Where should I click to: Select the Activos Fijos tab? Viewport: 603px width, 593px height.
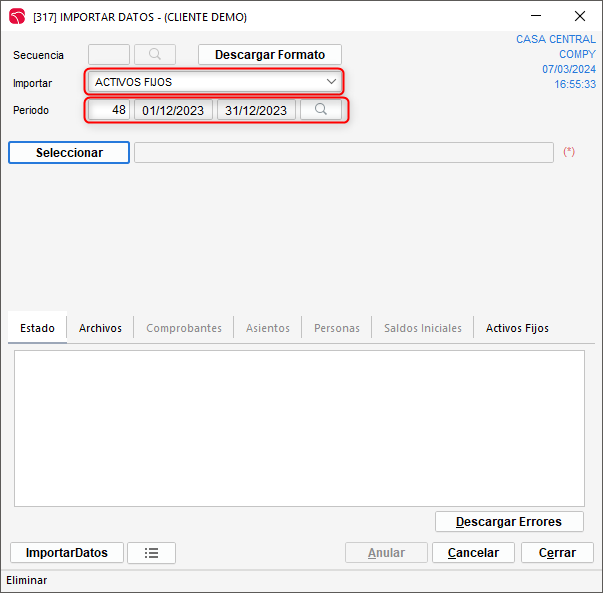(517, 328)
